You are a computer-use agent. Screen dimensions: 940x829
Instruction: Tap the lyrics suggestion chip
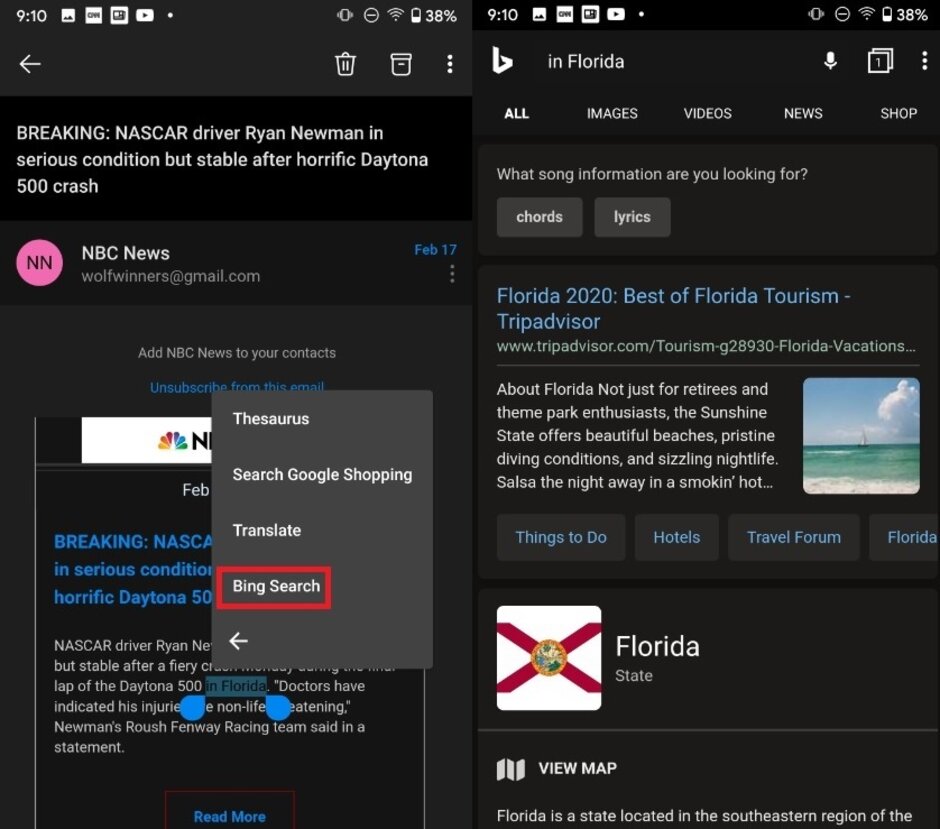[x=632, y=217]
